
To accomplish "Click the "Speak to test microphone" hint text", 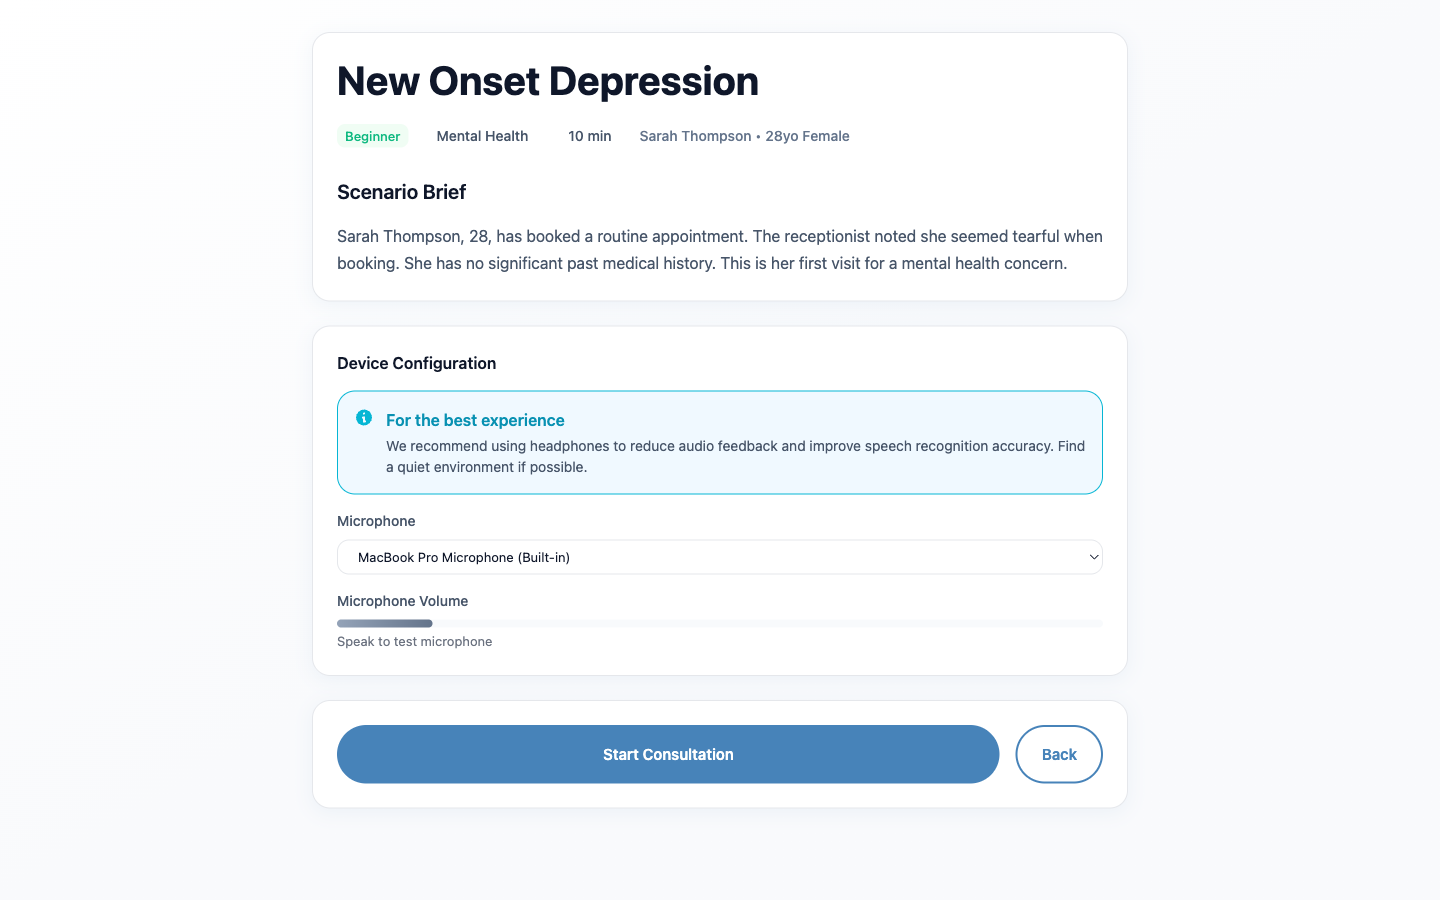I will coord(414,642).
